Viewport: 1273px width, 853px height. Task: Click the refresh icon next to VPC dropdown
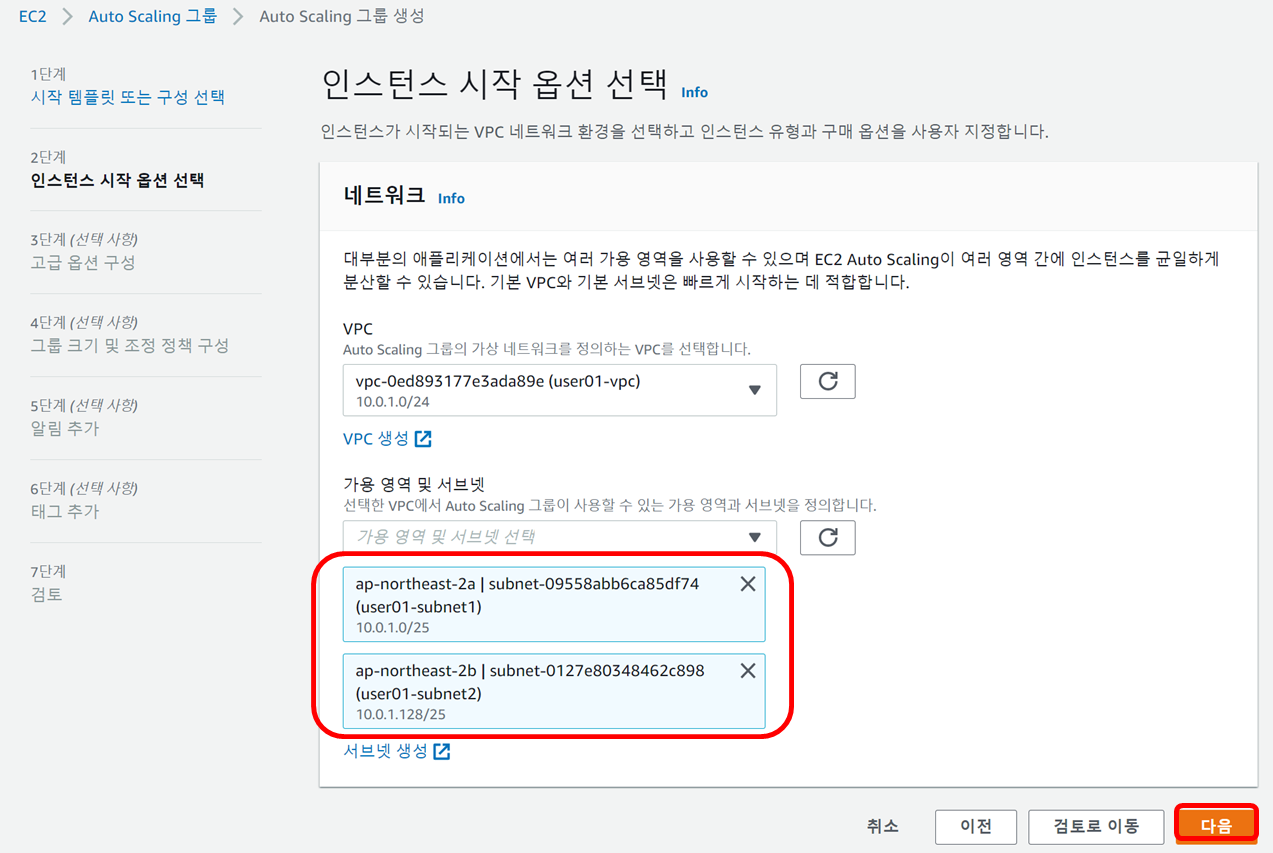click(x=827, y=381)
